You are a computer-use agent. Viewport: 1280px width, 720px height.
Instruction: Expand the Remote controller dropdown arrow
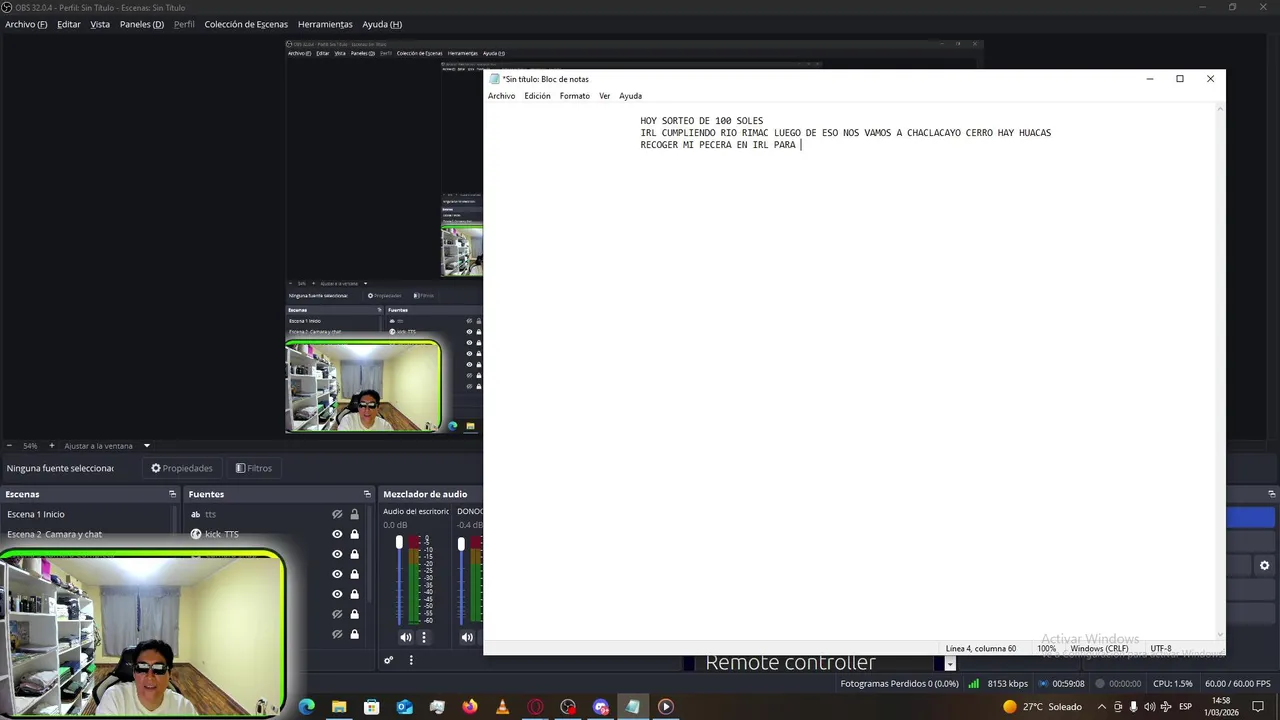[x=950, y=663]
